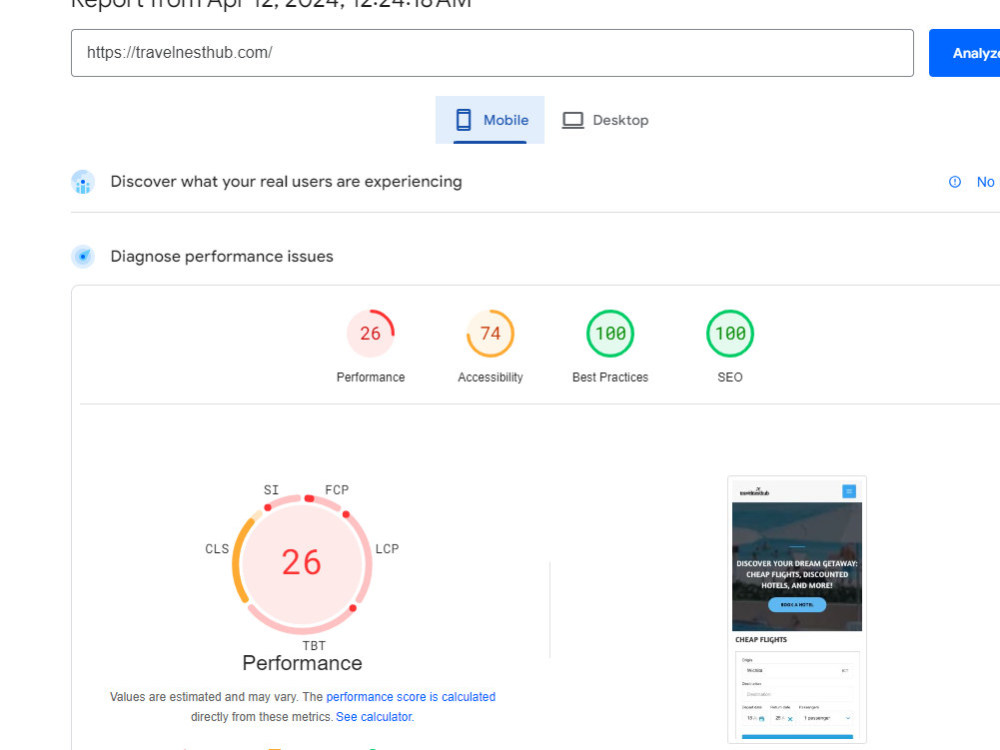Click the LCP metric label on gauge
1000x750 pixels.
[387, 548]
